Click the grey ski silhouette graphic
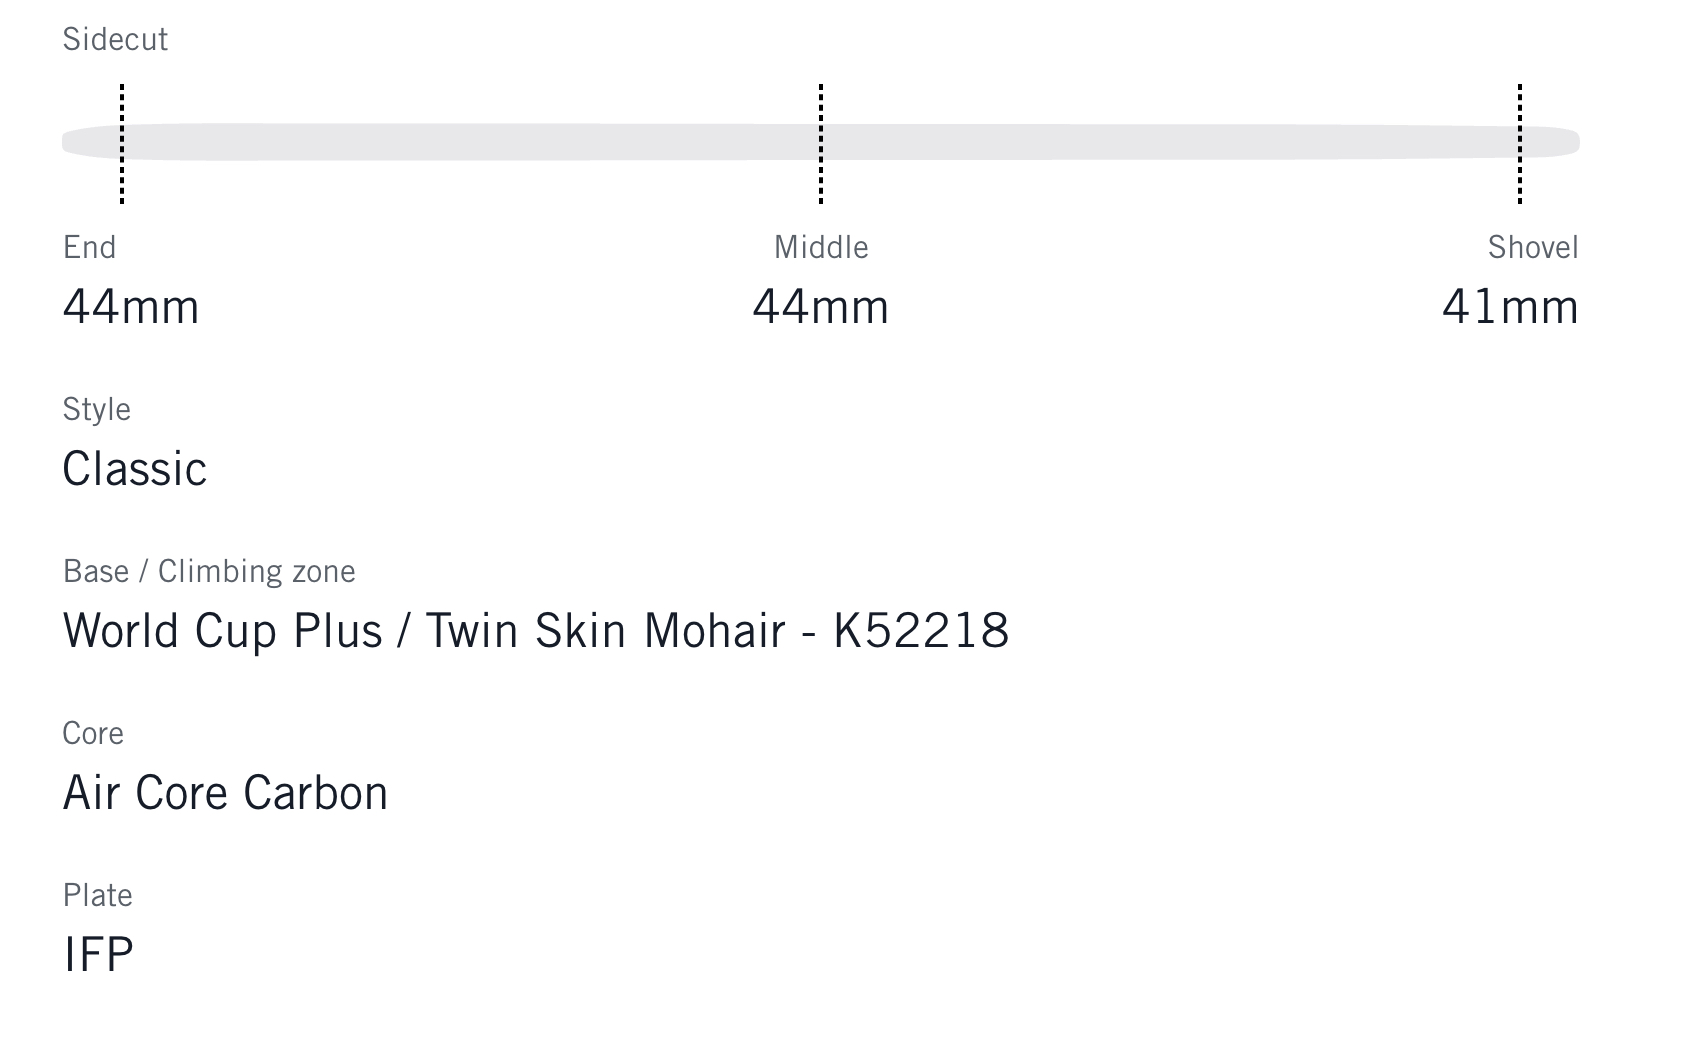The height and width of the screenshot is (1056, 1708). pos(470,142)
